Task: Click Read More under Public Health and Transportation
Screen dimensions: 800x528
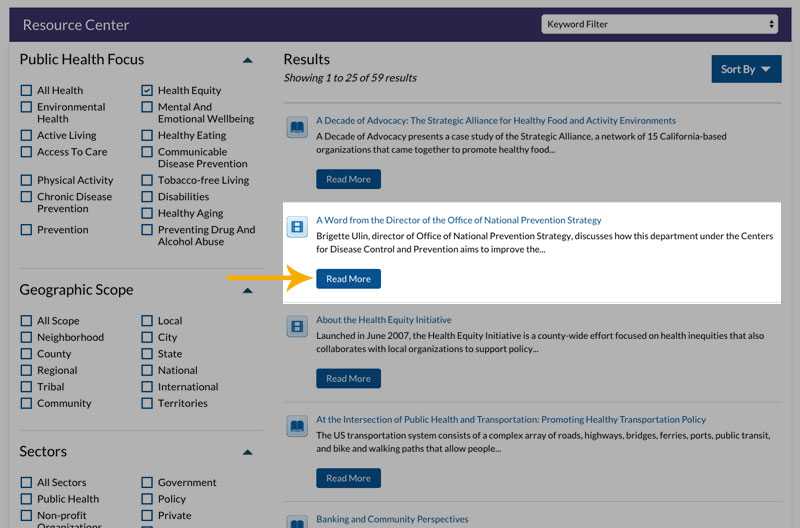Action: 348,478
